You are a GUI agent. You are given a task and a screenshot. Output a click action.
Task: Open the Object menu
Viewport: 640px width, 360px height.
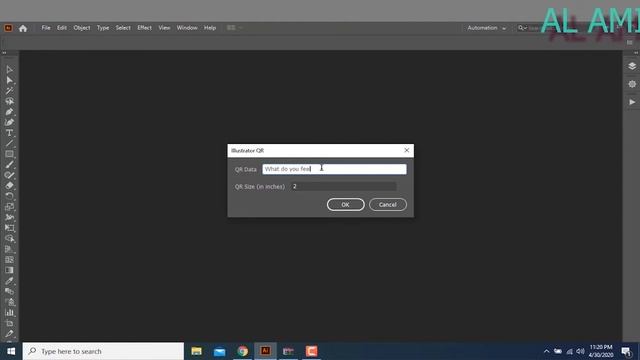[82, 28]
